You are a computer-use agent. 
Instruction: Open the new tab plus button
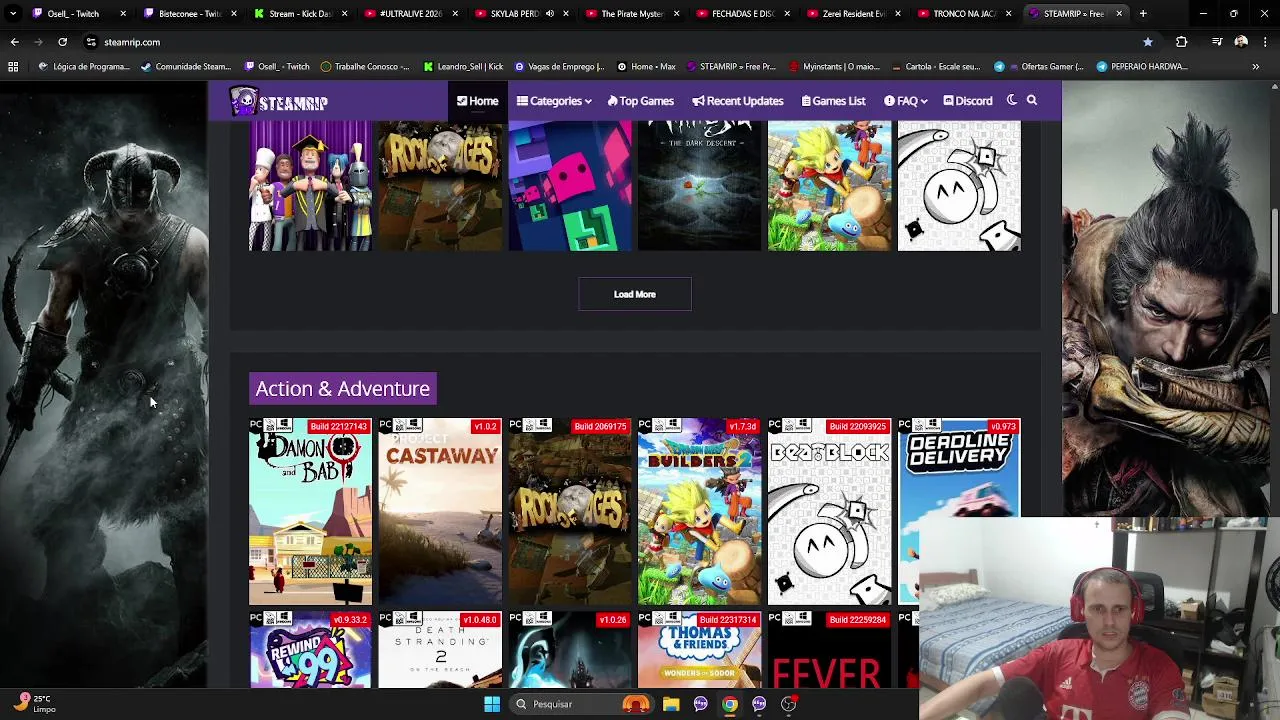tap(1143, 14)
